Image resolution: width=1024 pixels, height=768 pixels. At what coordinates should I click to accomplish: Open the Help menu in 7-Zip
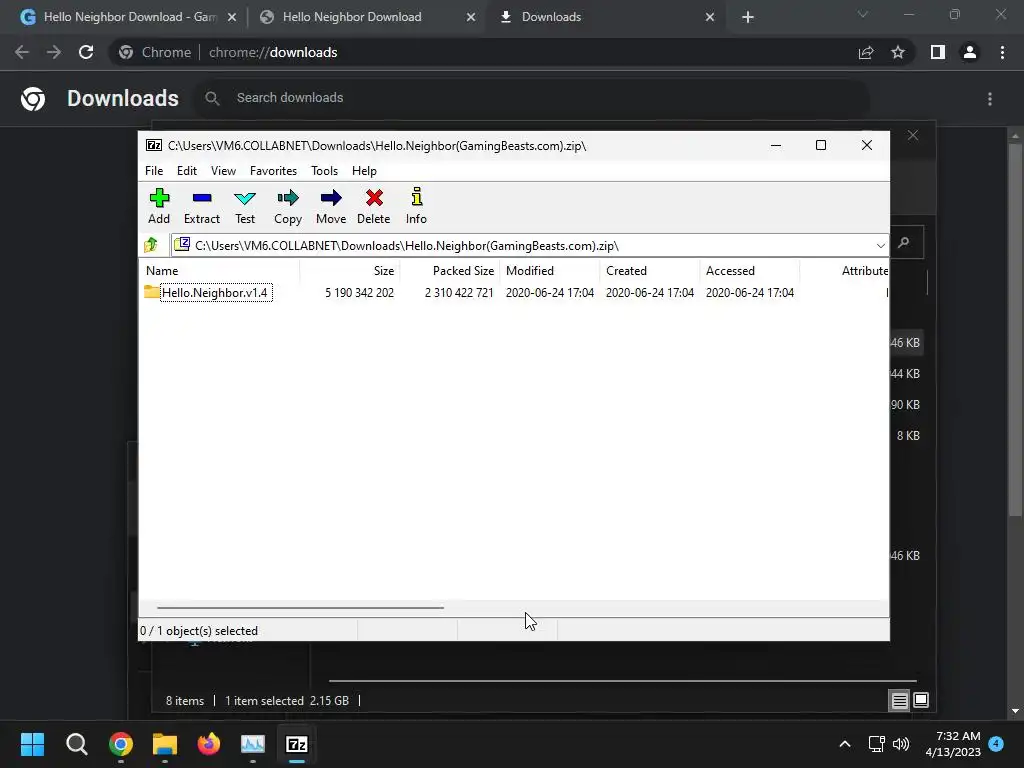point(364,170)
